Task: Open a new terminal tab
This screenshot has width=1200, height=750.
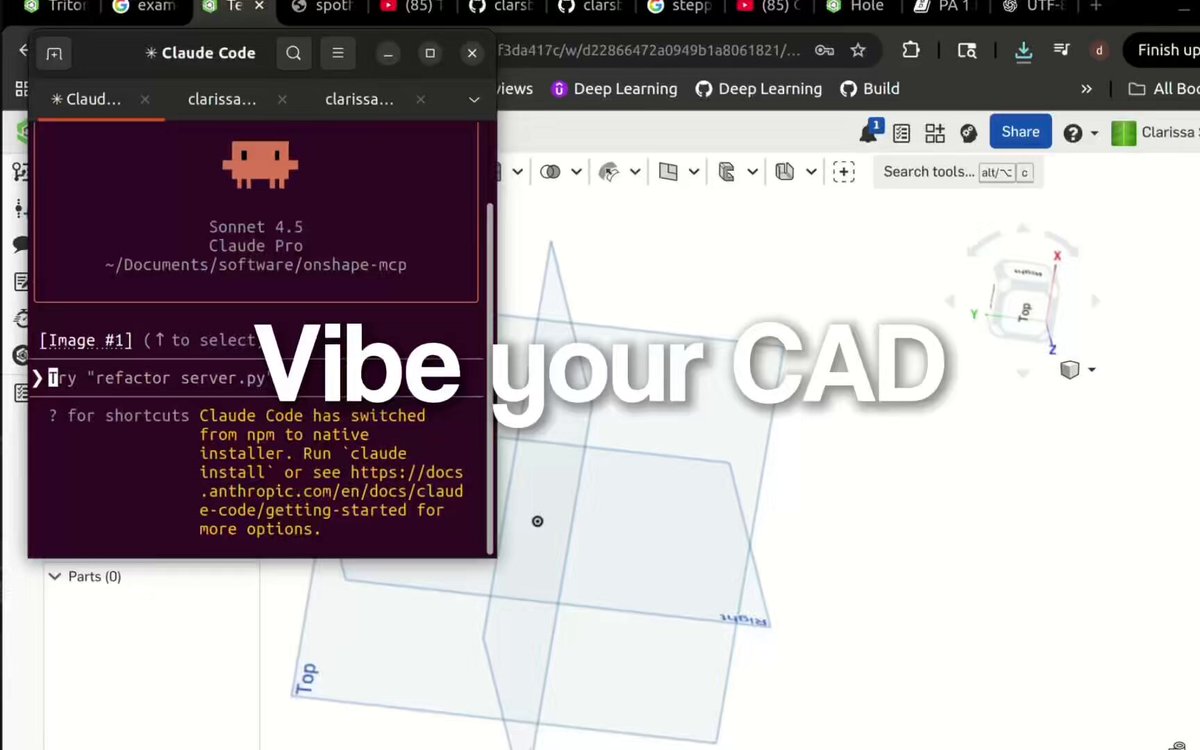Action: (54, 53)
